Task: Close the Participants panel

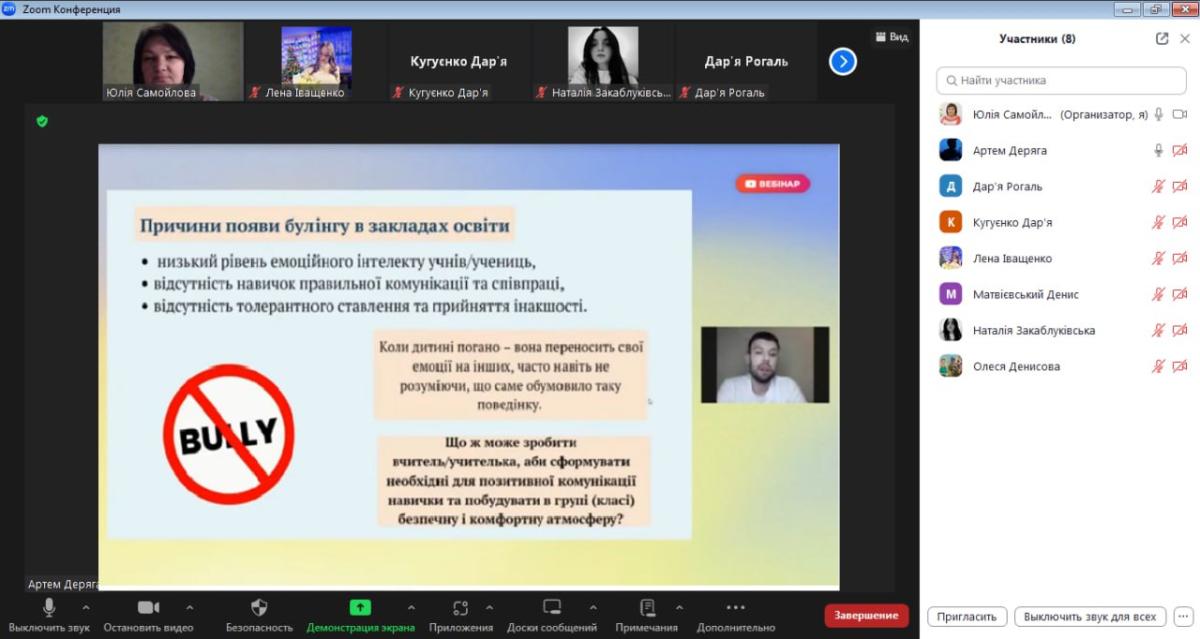Action: (x=1185, y=39)
